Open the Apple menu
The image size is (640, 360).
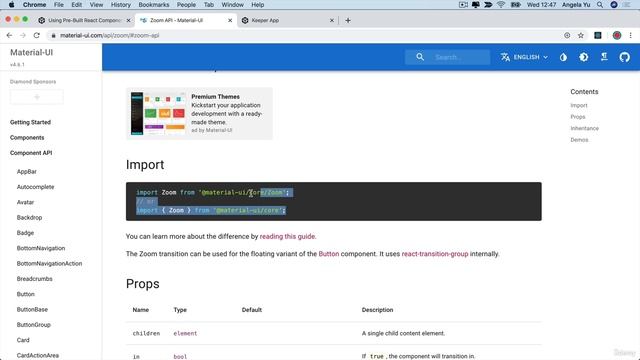(11, 5)
